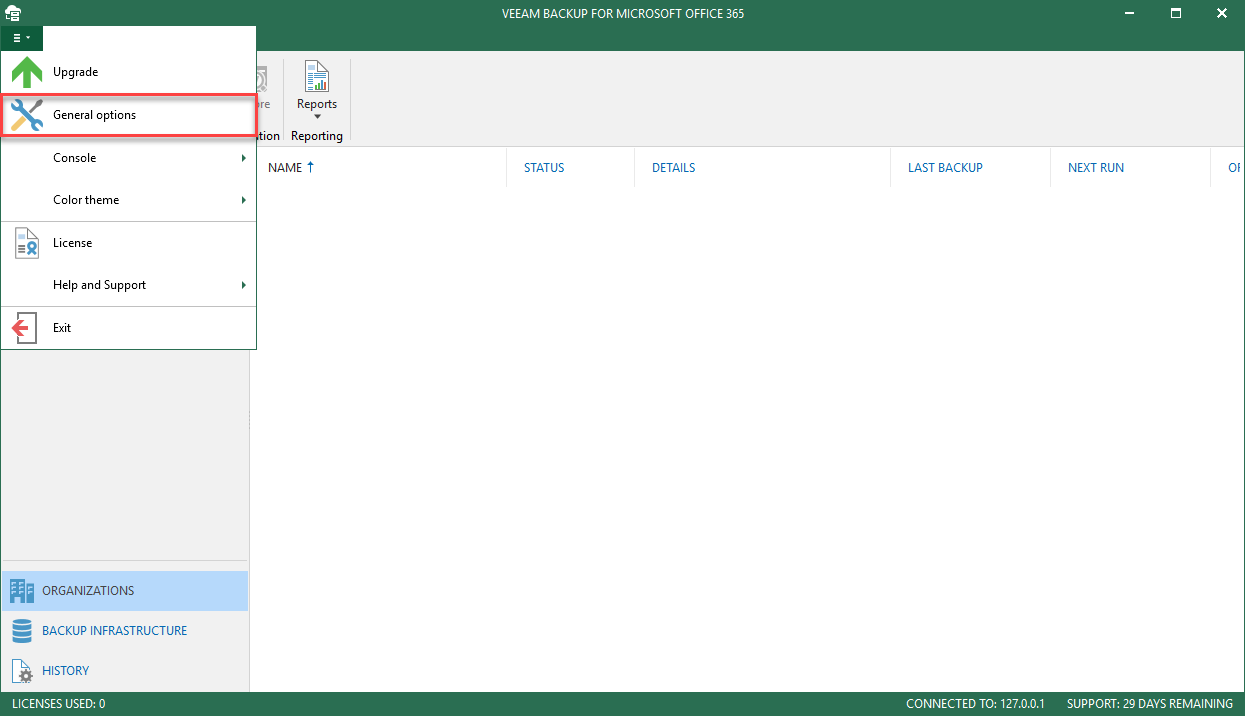Screen dimensions: 1245x716
Task: Click the History gear icon
Action: [x=22, y=671]
